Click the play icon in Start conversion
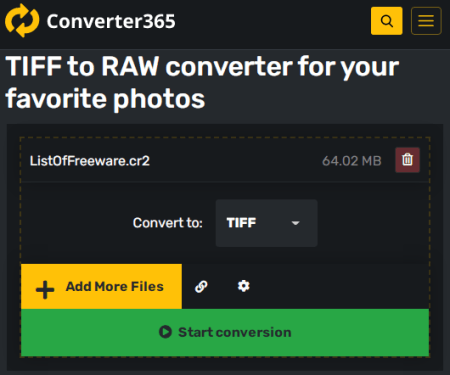Image resolution: width=450 pixels, height=375 pixels. (165, 332)
